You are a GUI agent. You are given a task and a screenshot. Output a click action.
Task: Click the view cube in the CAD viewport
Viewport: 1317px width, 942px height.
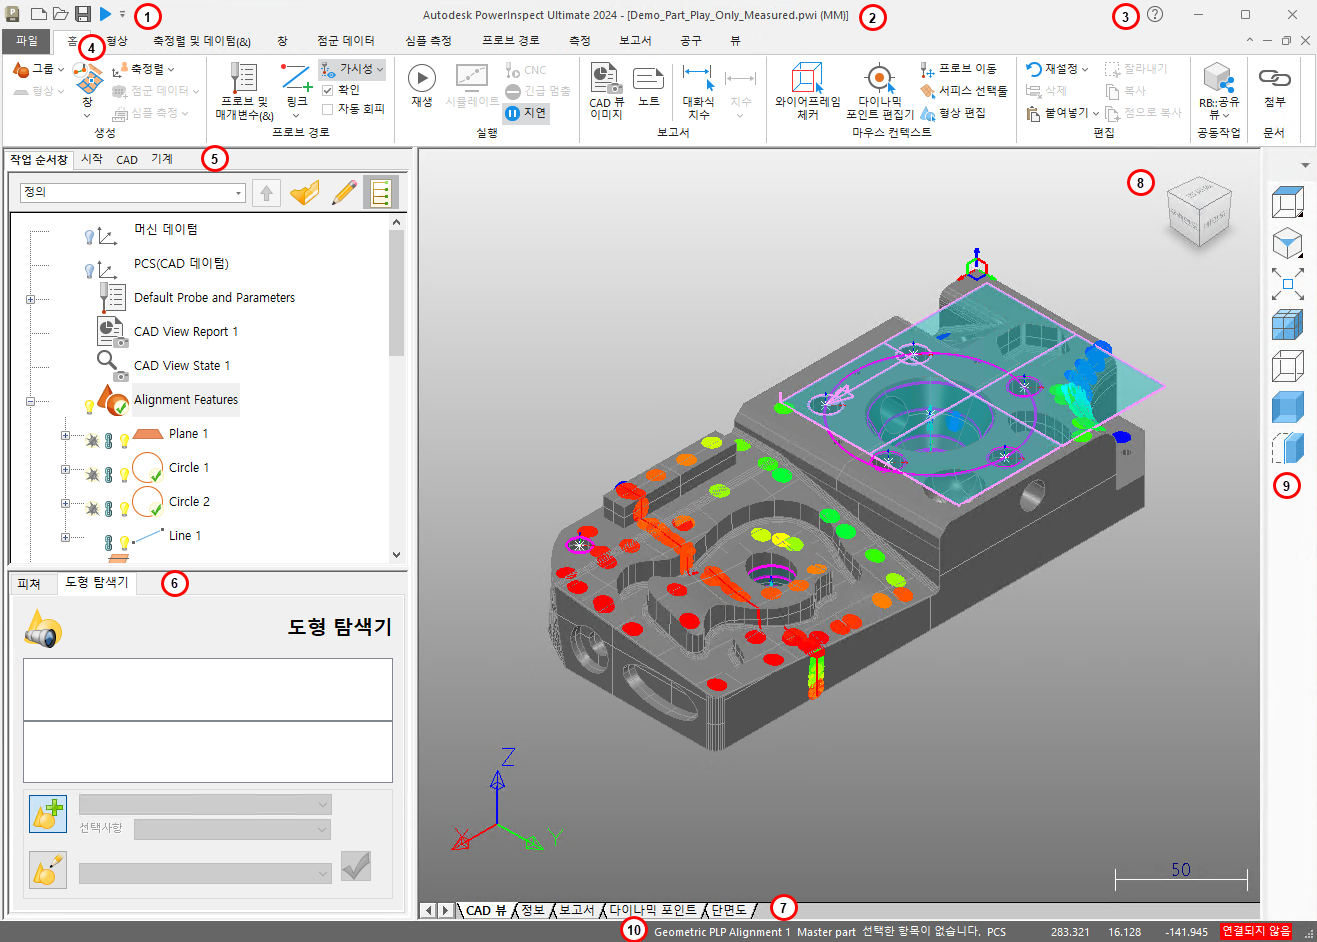[1198, 210]
